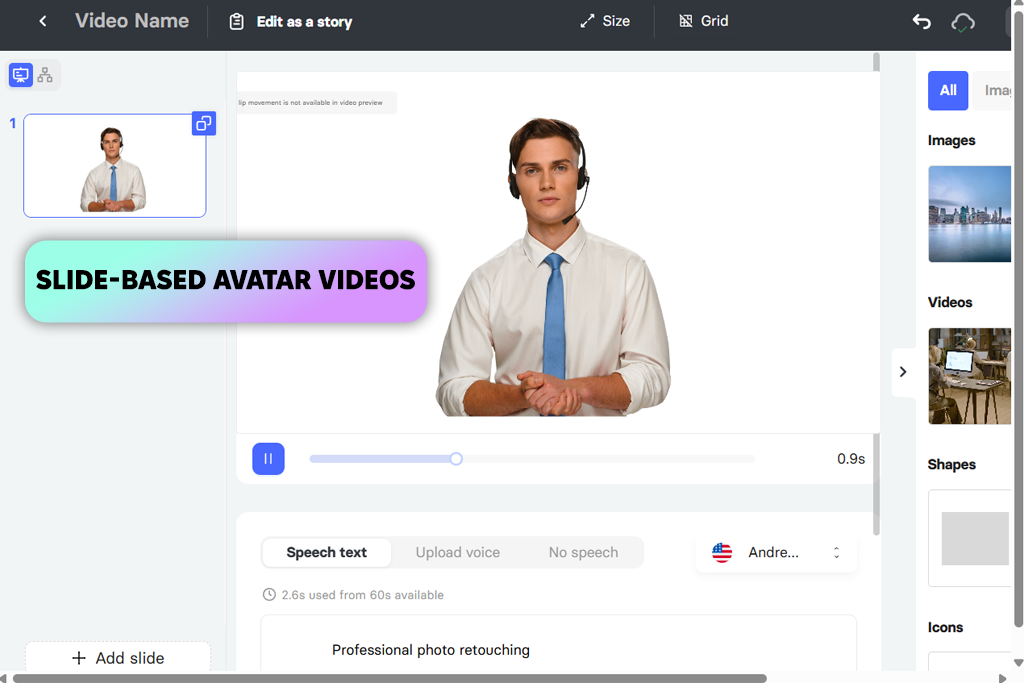Duplicate slide 1 with the copy icon
This screenshot has width=1024, height=683.
204,123
